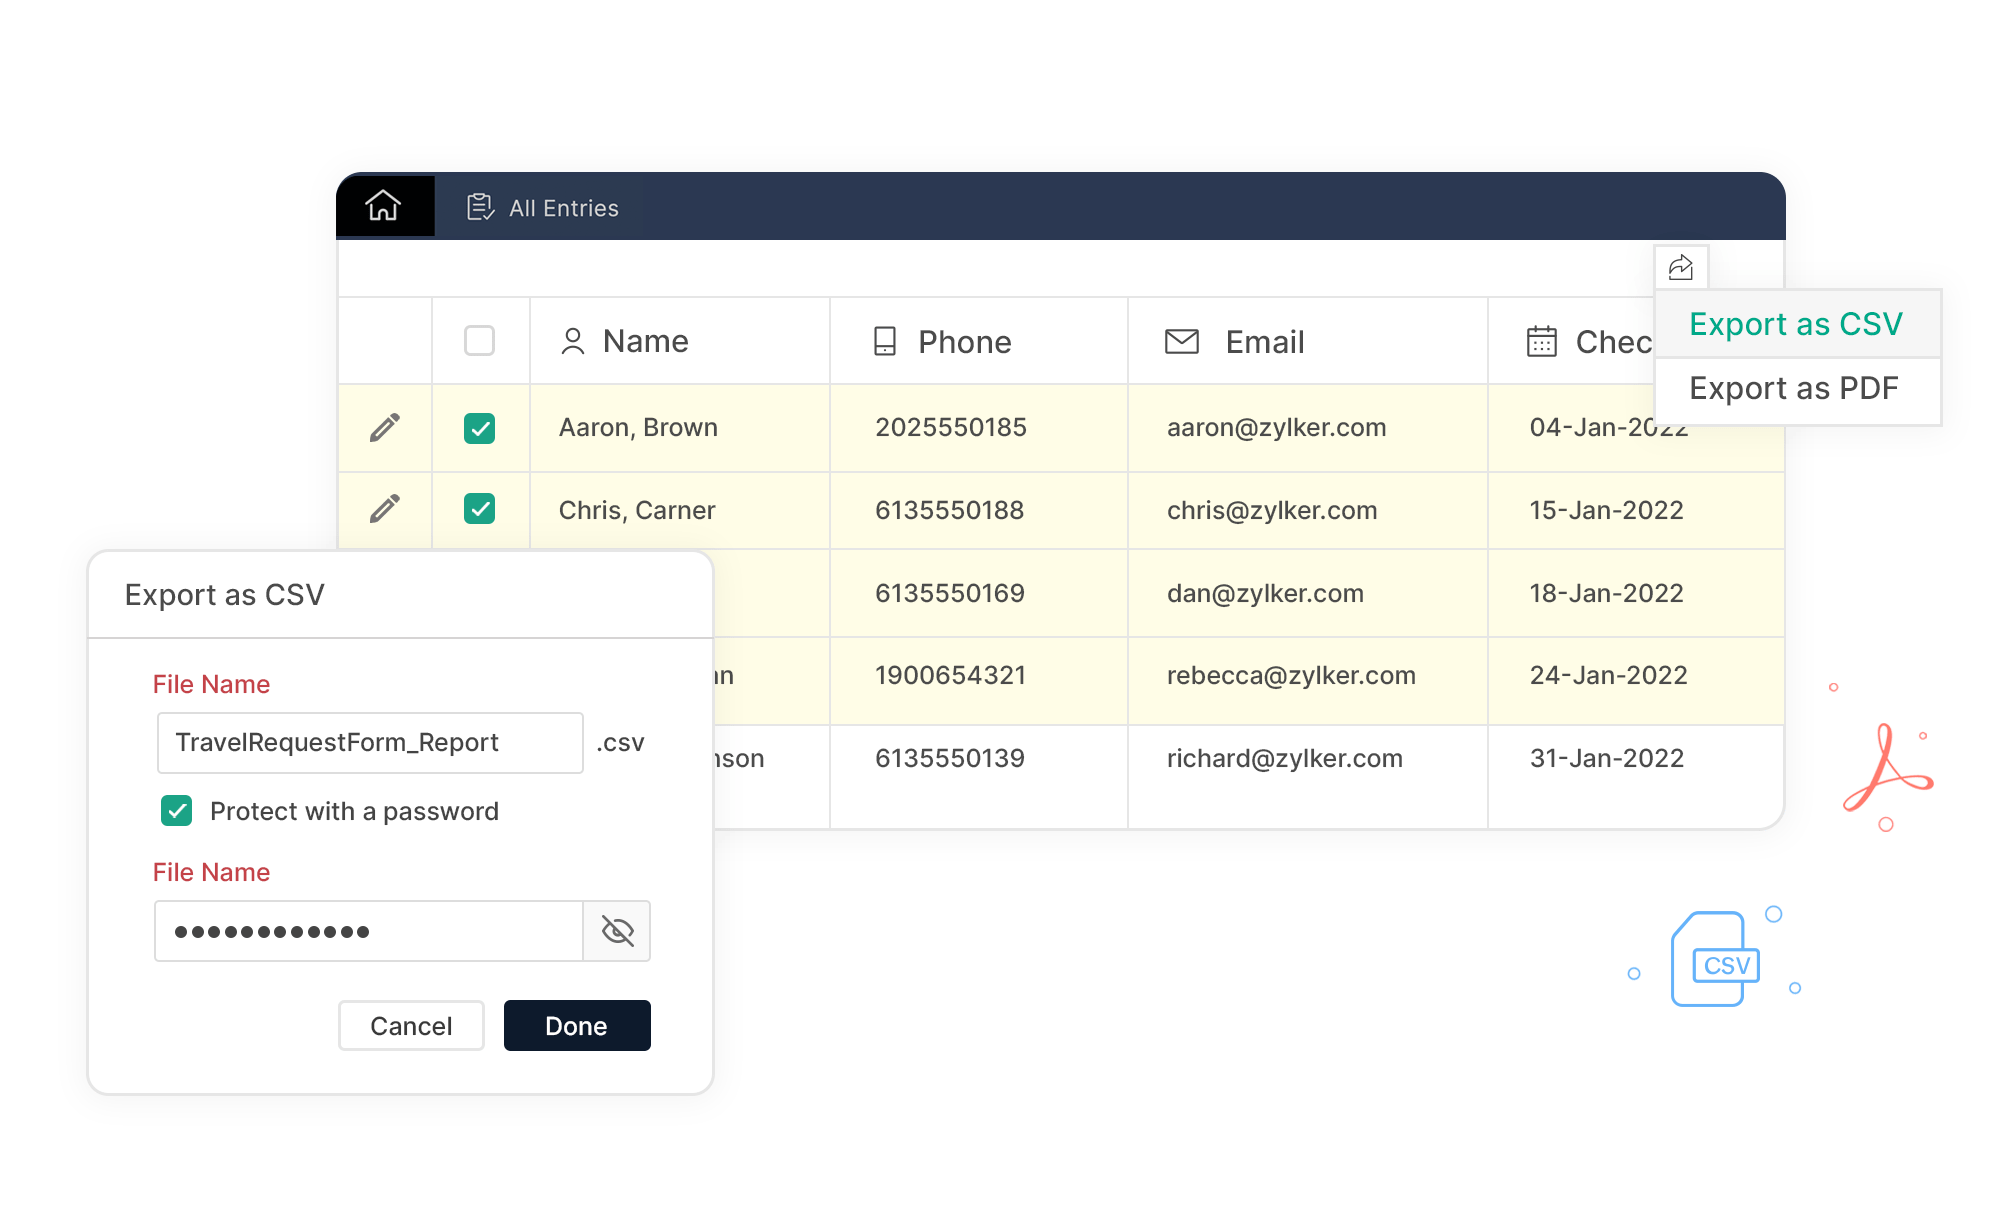Click Done to confirm CSV export
This screenshot has height=1232, width=2000.
point(577,1025)
